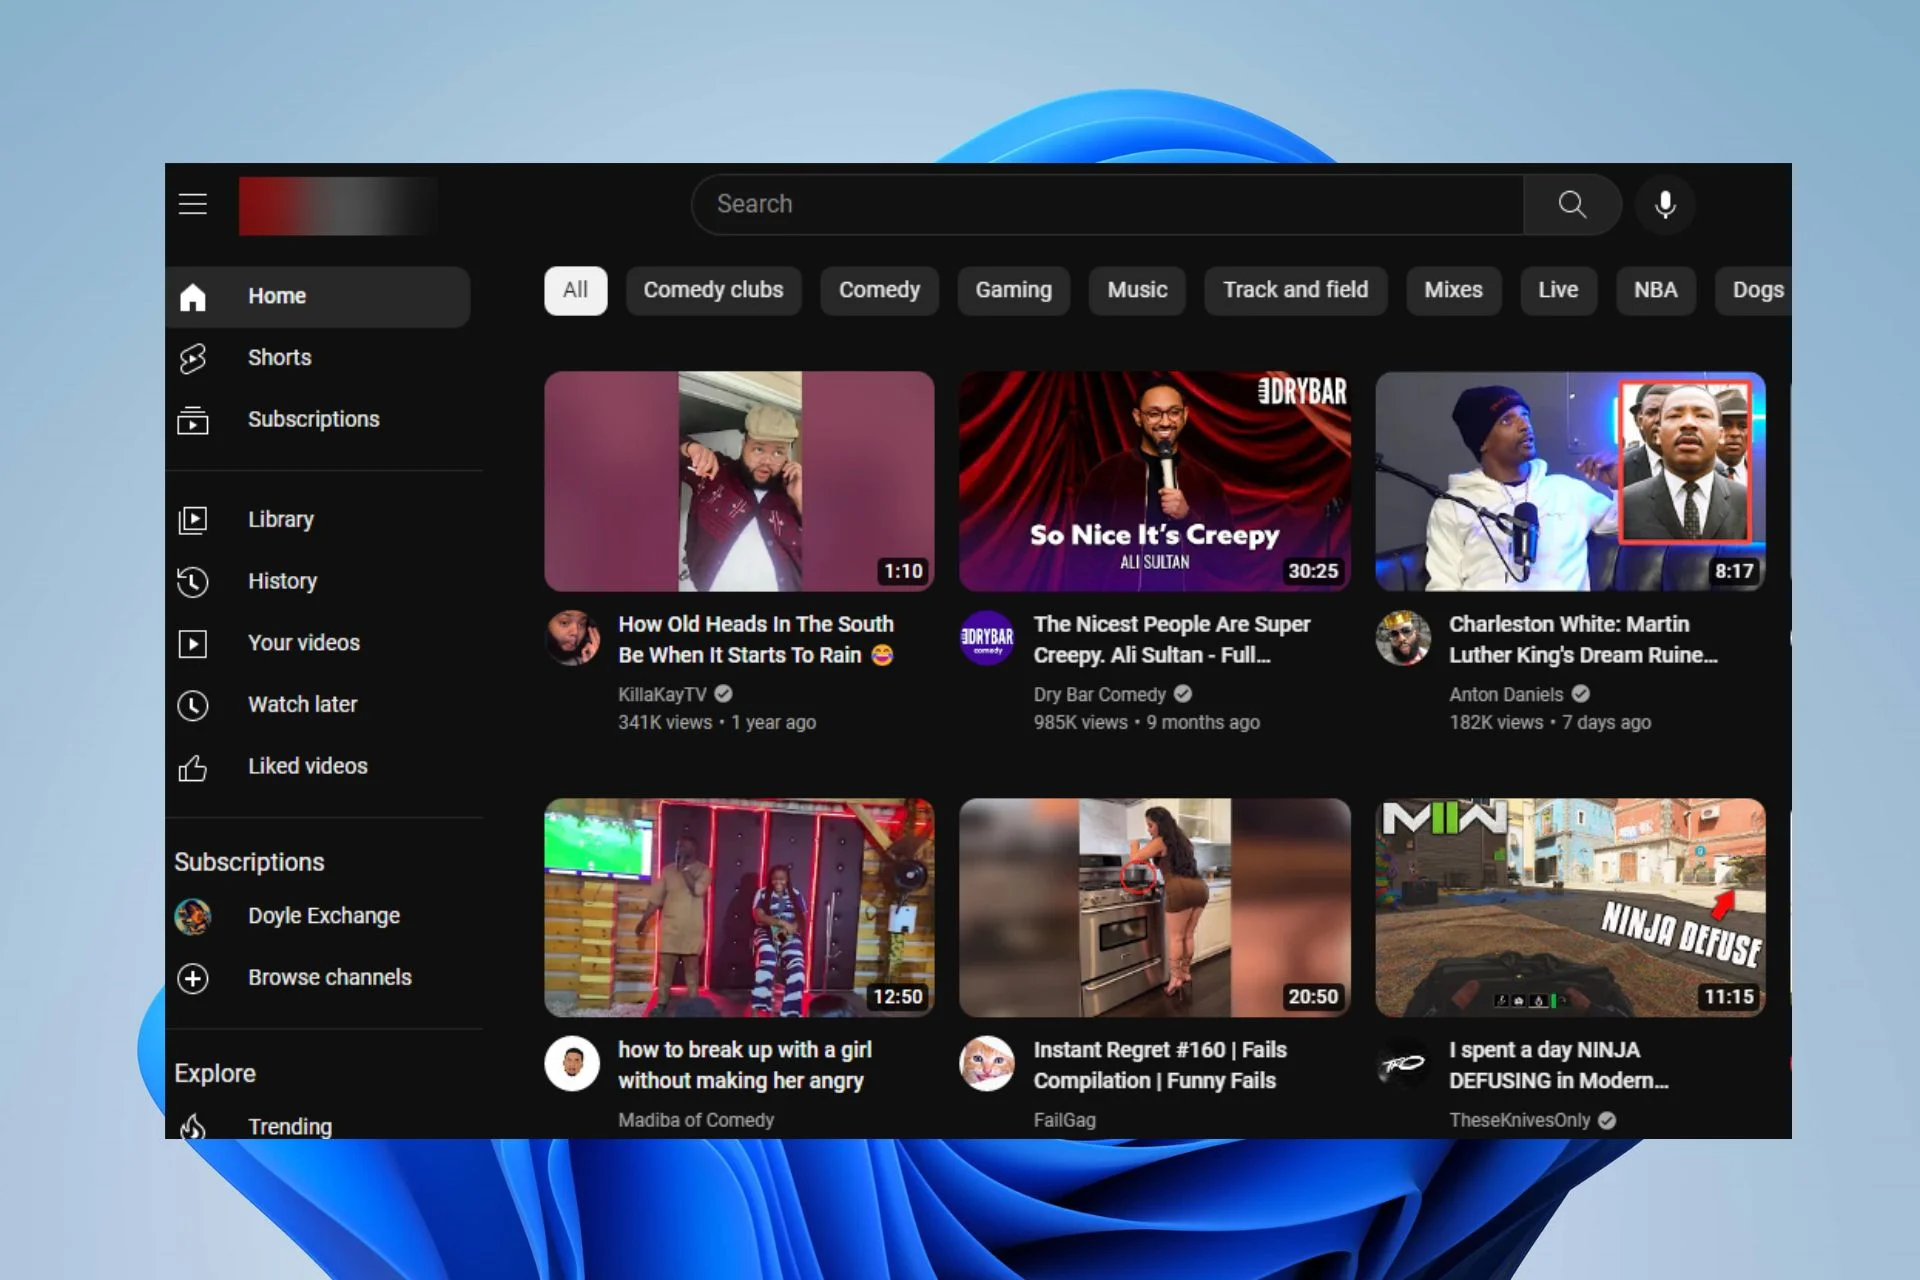This screenshot has width=1920, height=1280.
Task: Open title 'Instant Regret #160 | Fails'
Action: (1160, 1065)
